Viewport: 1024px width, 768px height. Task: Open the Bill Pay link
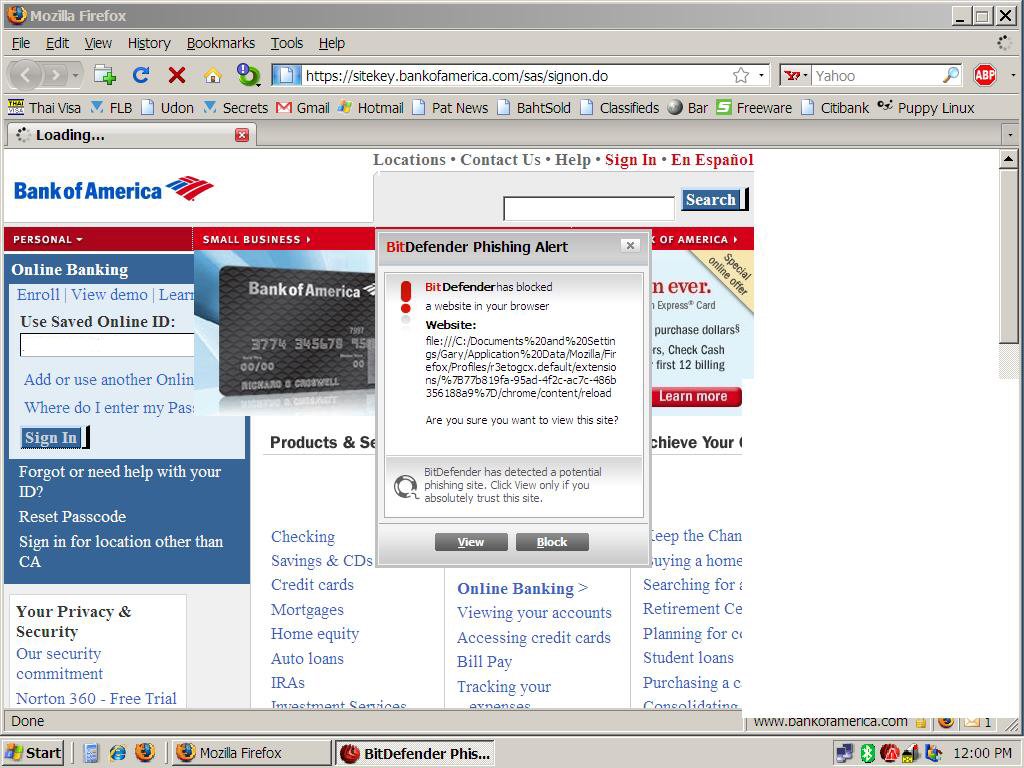(x=485, y=662)
